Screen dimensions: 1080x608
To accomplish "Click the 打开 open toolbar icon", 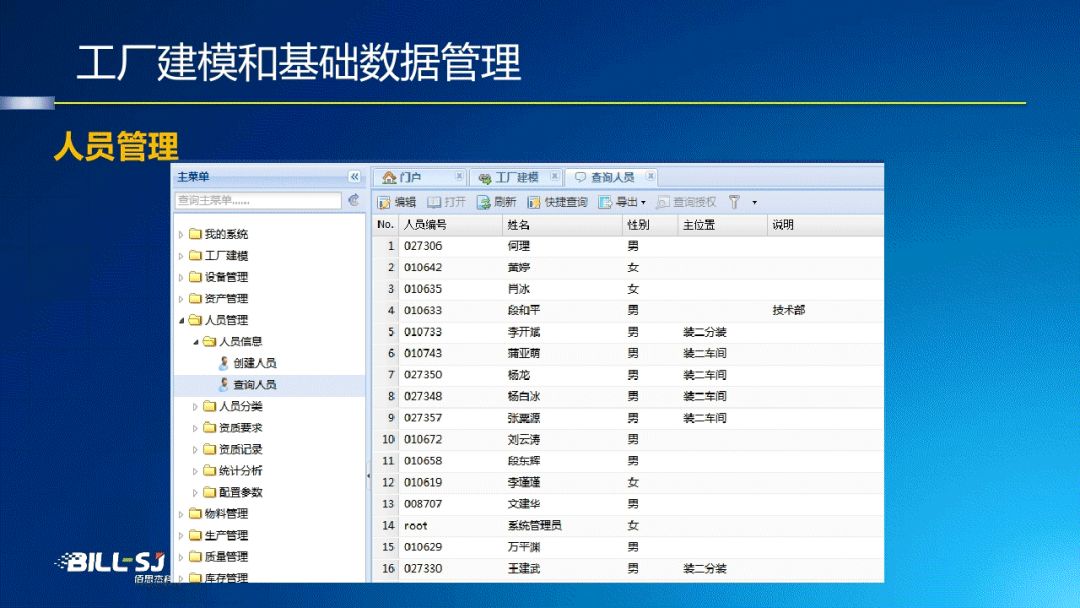I will coord(434,202).
